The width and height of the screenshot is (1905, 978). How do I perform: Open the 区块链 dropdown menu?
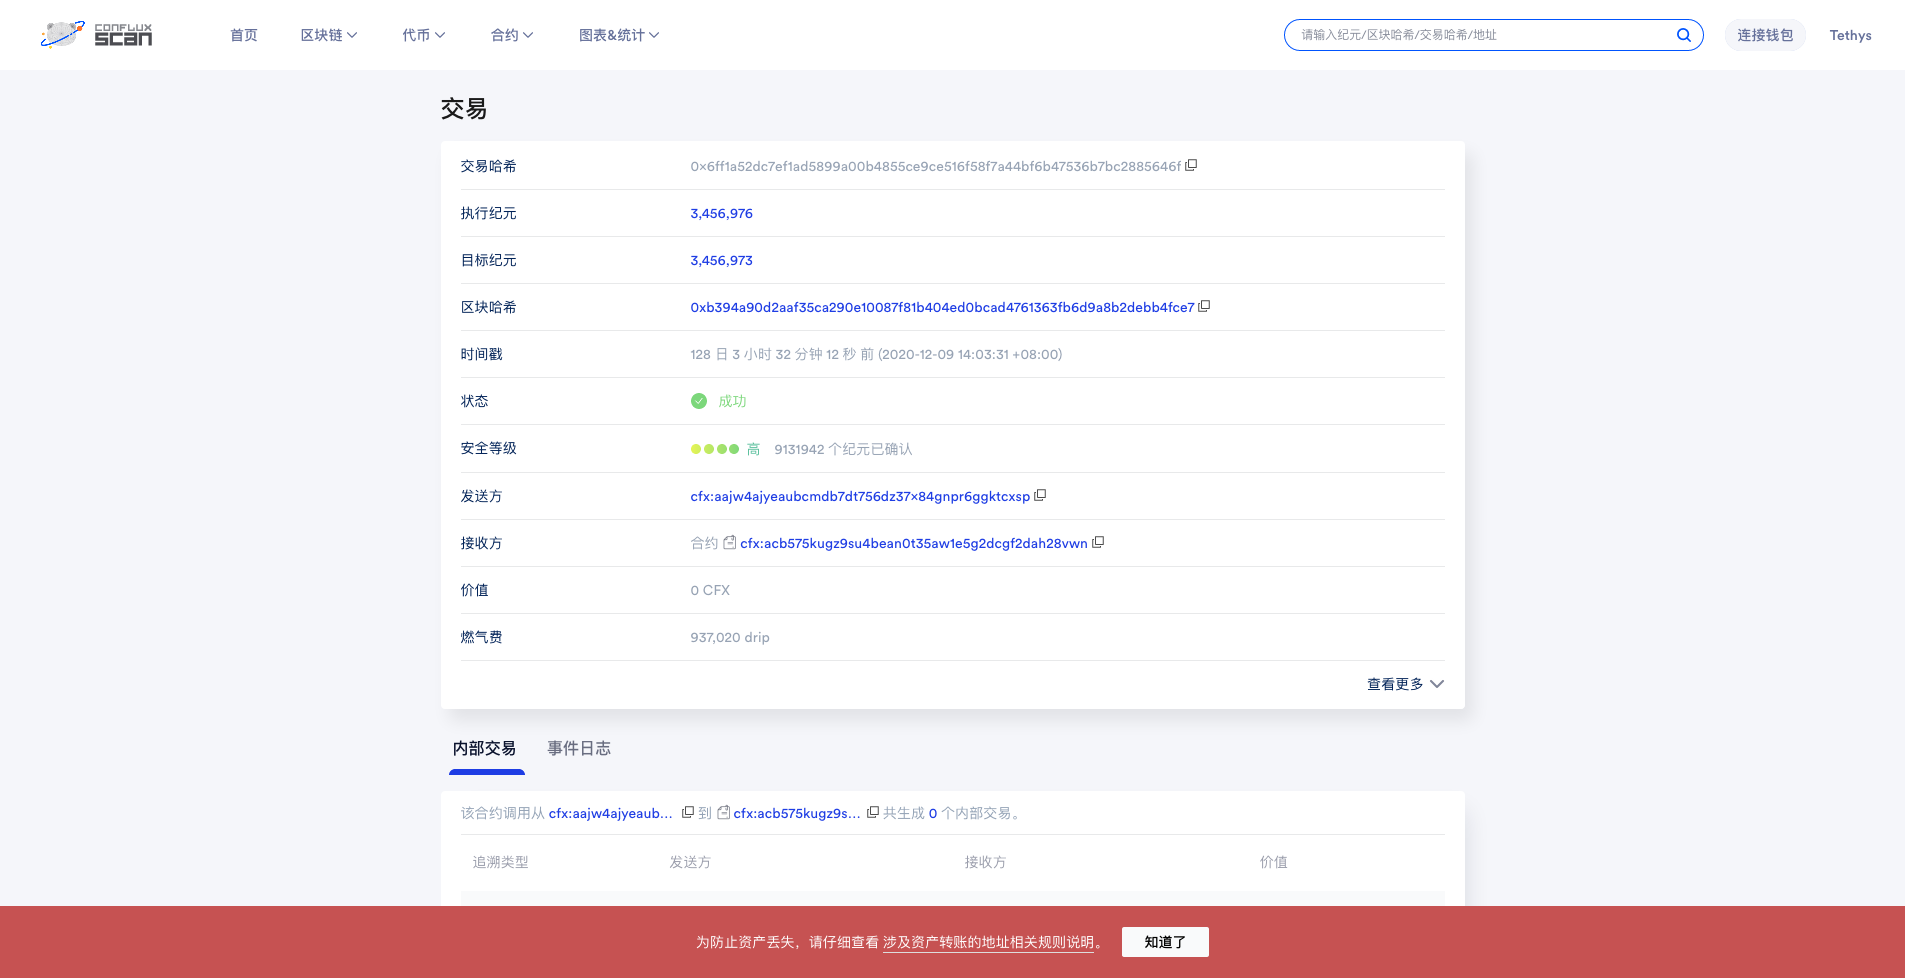coord(328,35)
